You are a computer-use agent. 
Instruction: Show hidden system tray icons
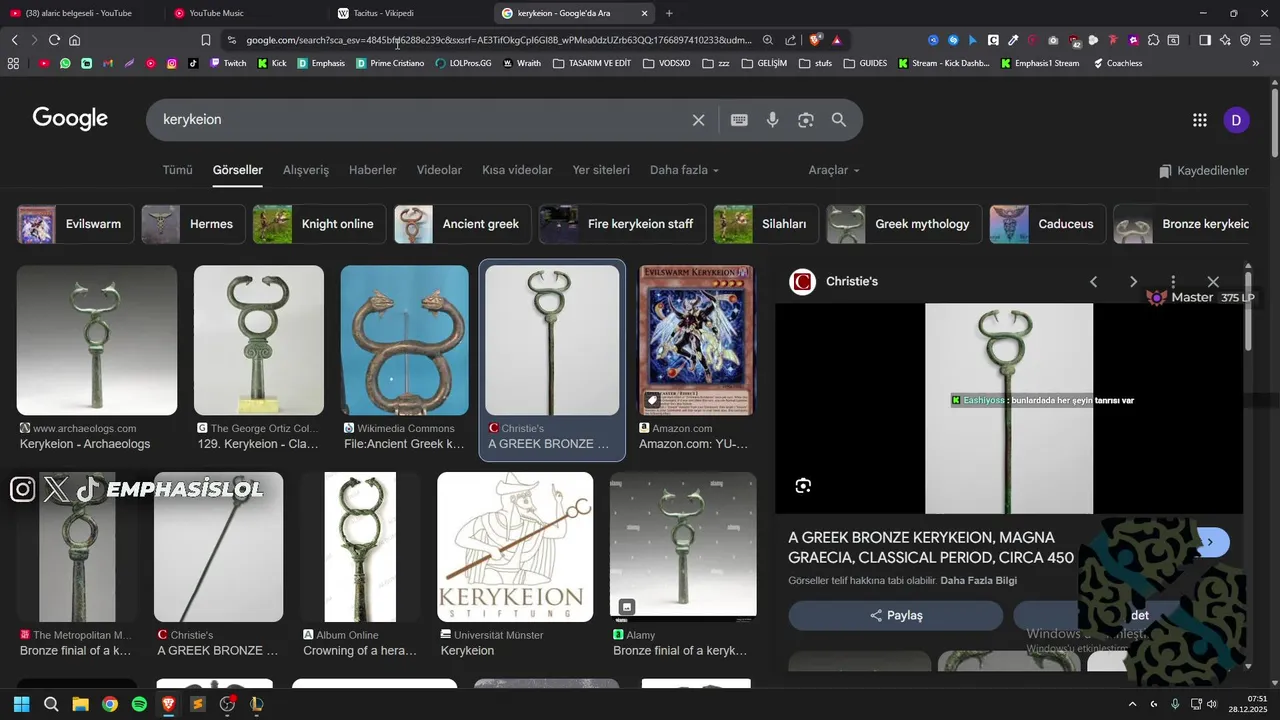click(x=1132, y=704)
